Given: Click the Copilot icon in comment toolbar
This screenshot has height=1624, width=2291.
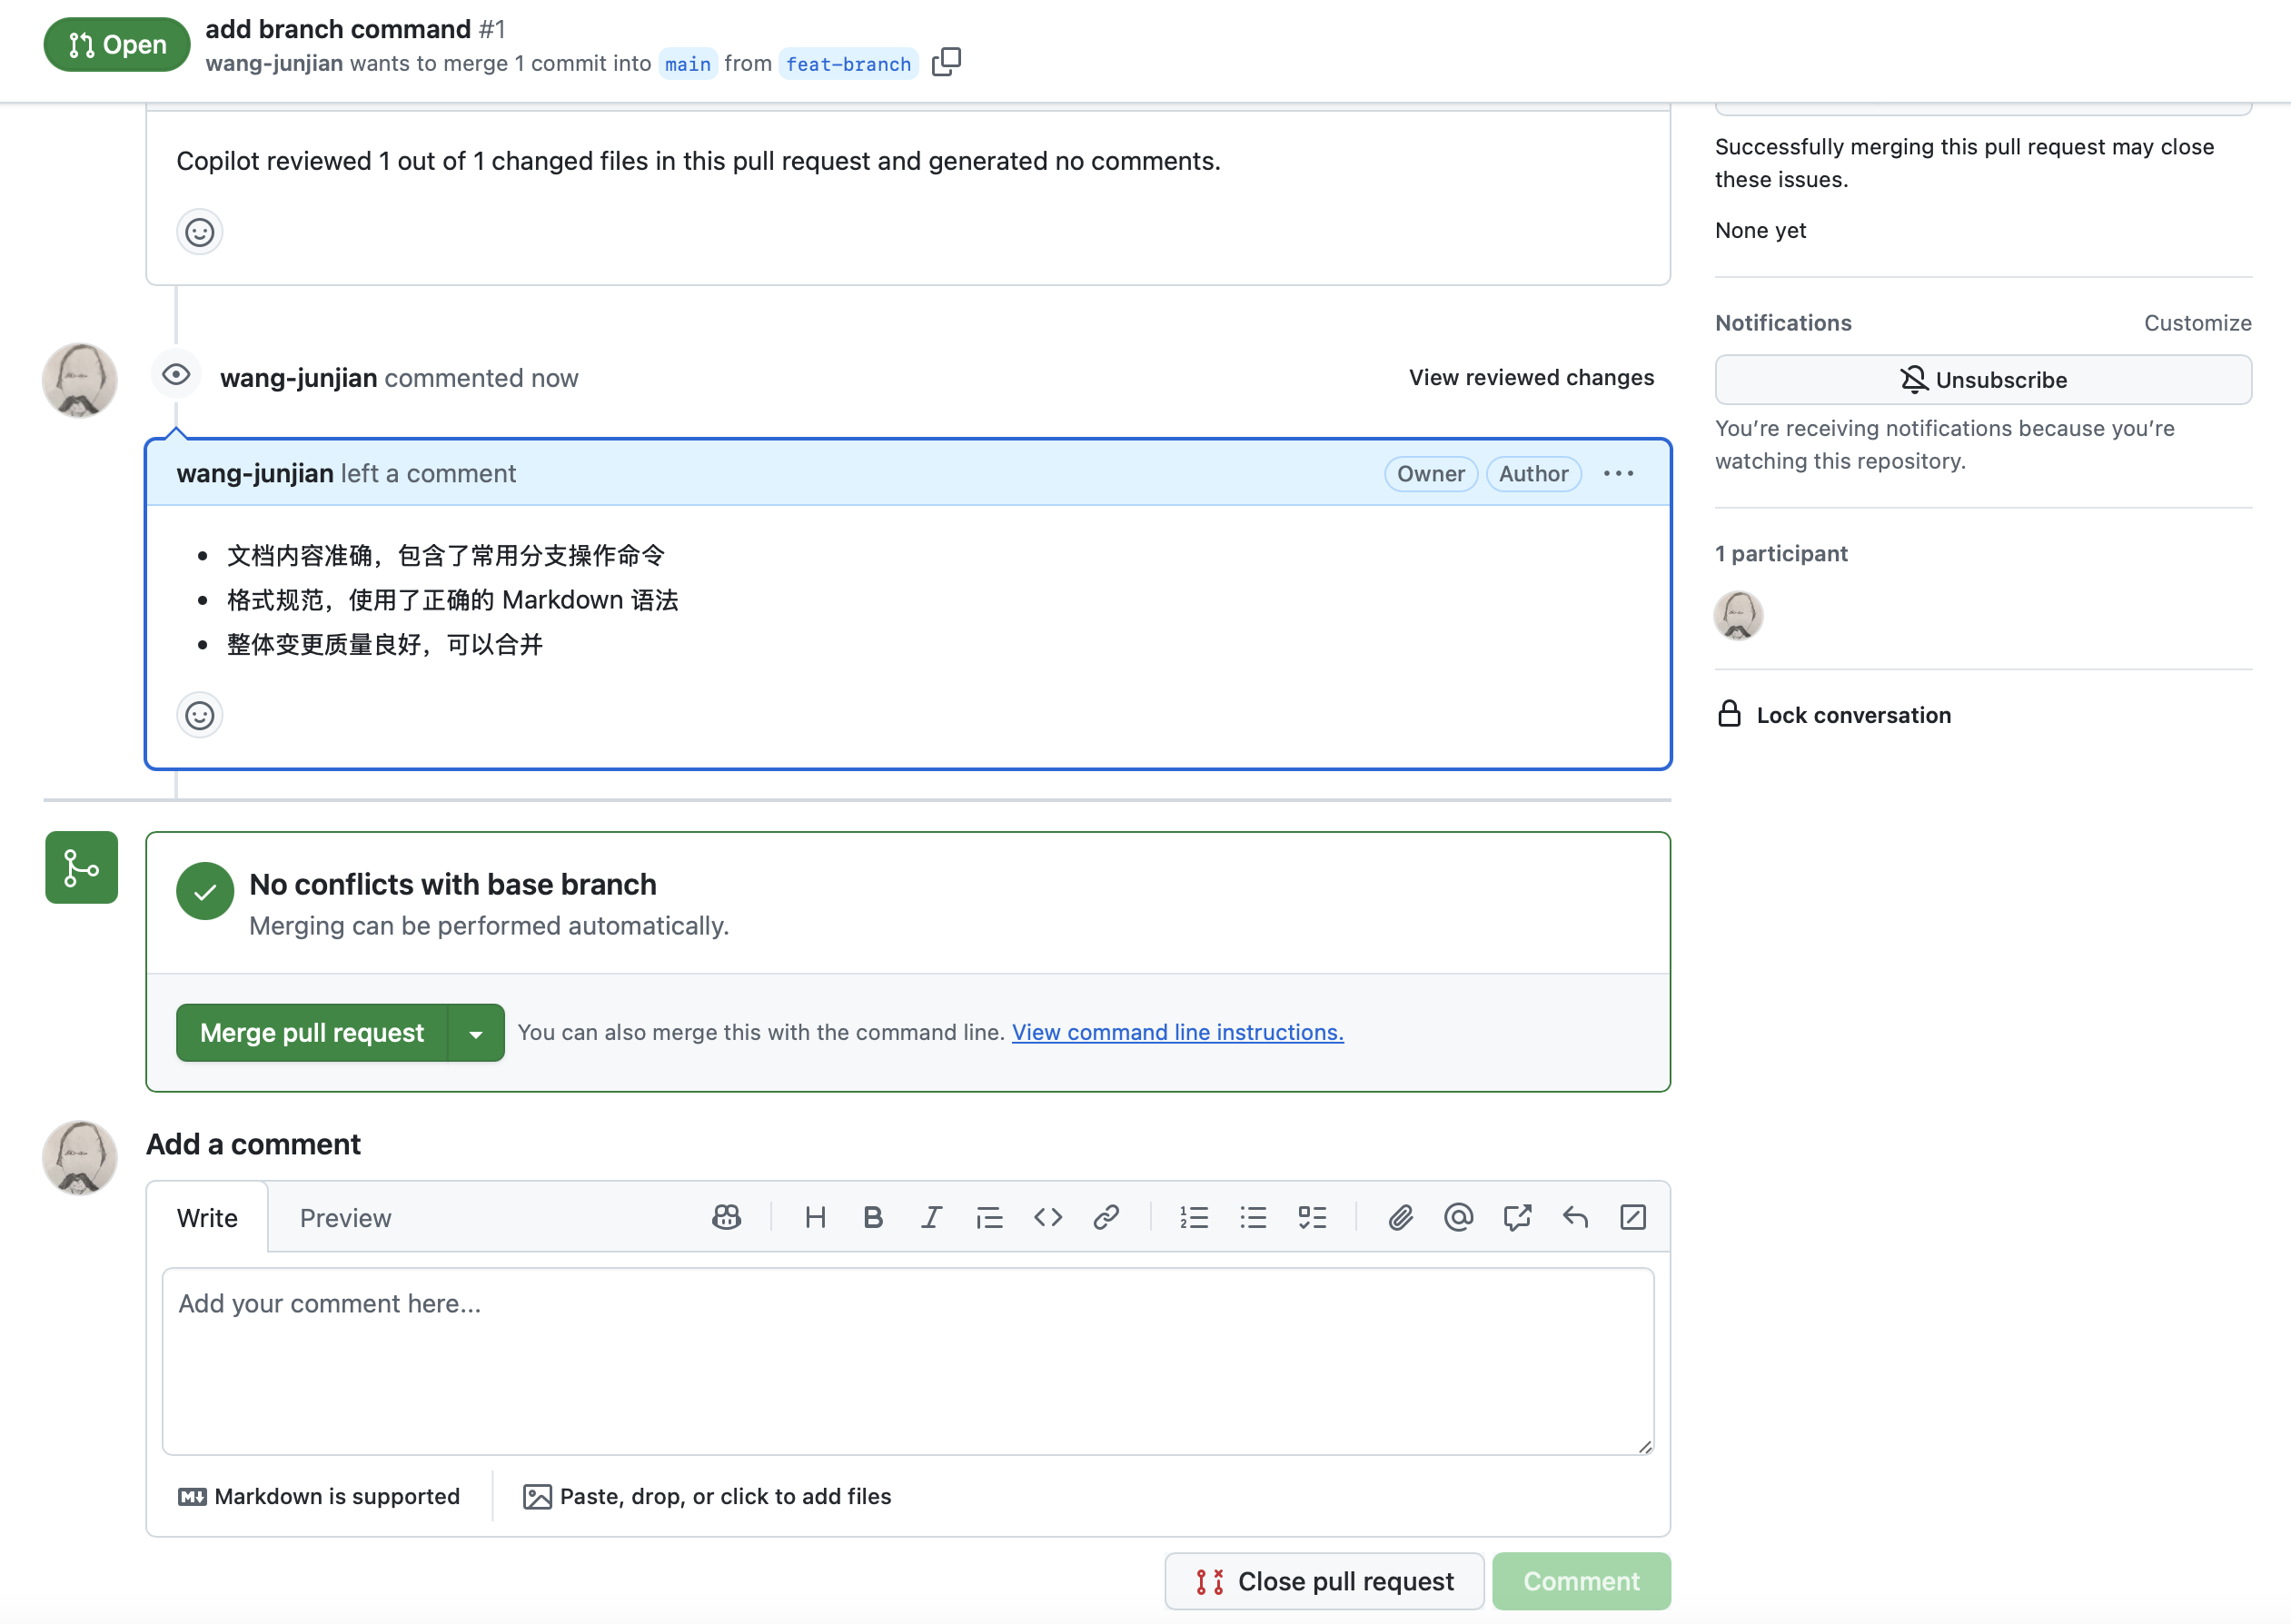Looking at the screenshot, I should click(x=727, y=1217).
